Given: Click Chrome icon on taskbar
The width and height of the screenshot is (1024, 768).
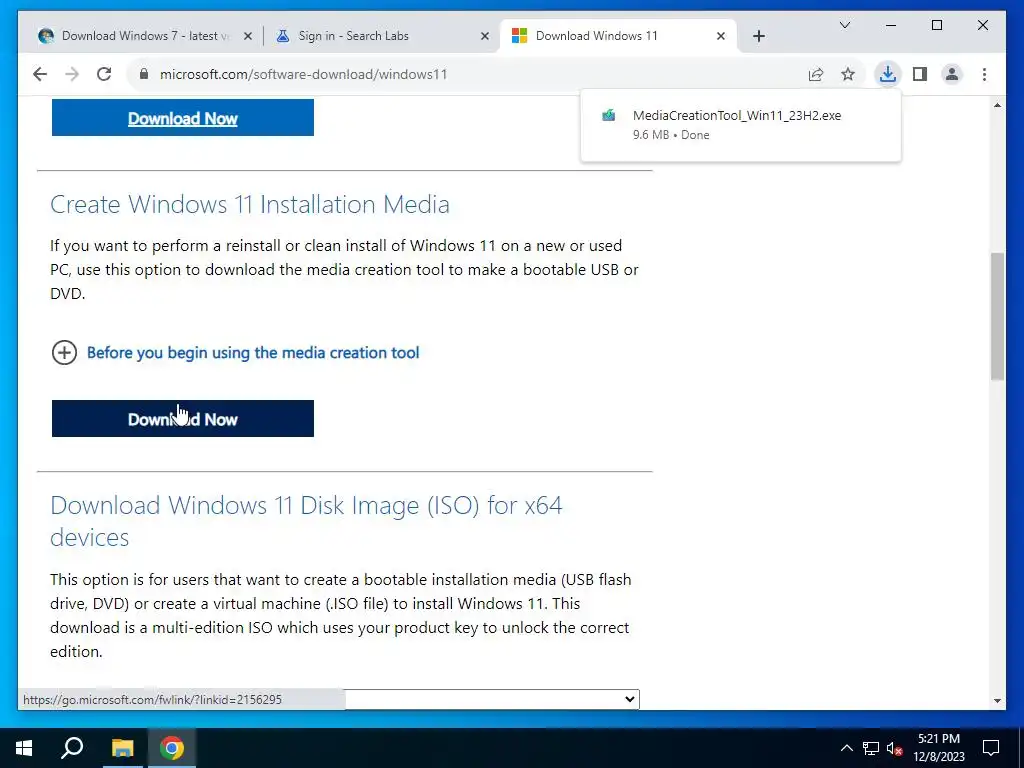Looking at the screenshot, I should tap(172, 748).
